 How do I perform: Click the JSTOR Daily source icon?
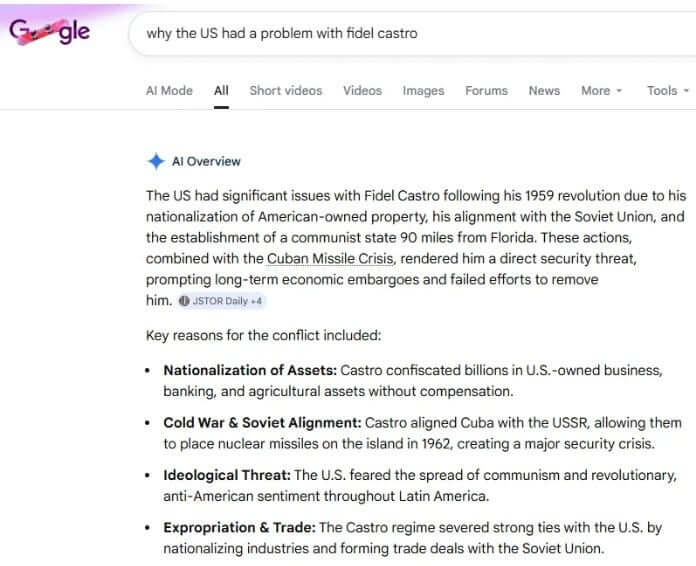(184, 301)
